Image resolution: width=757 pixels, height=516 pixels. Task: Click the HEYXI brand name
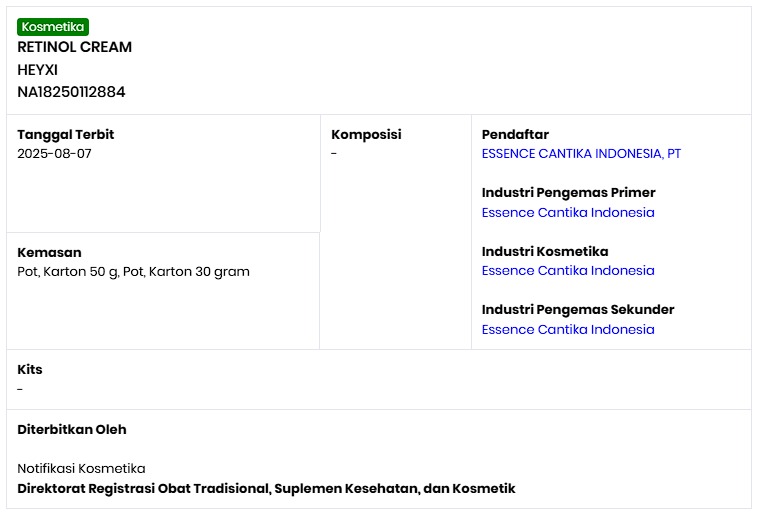[x=38, y=70]
